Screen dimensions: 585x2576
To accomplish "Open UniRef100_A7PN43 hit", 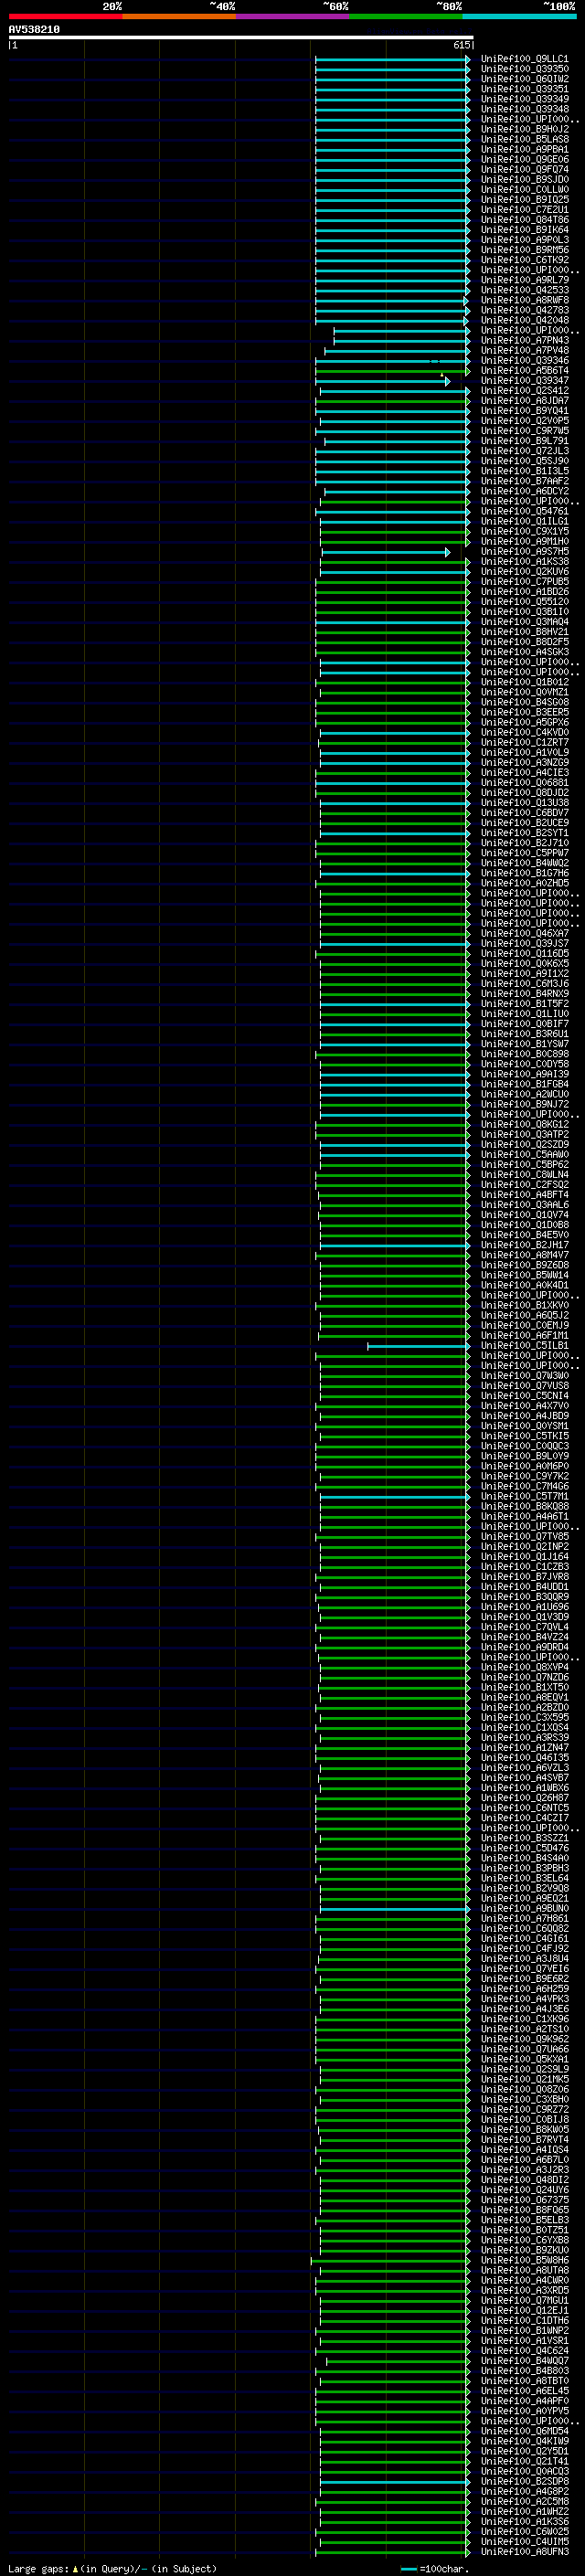I will point(524,340).
